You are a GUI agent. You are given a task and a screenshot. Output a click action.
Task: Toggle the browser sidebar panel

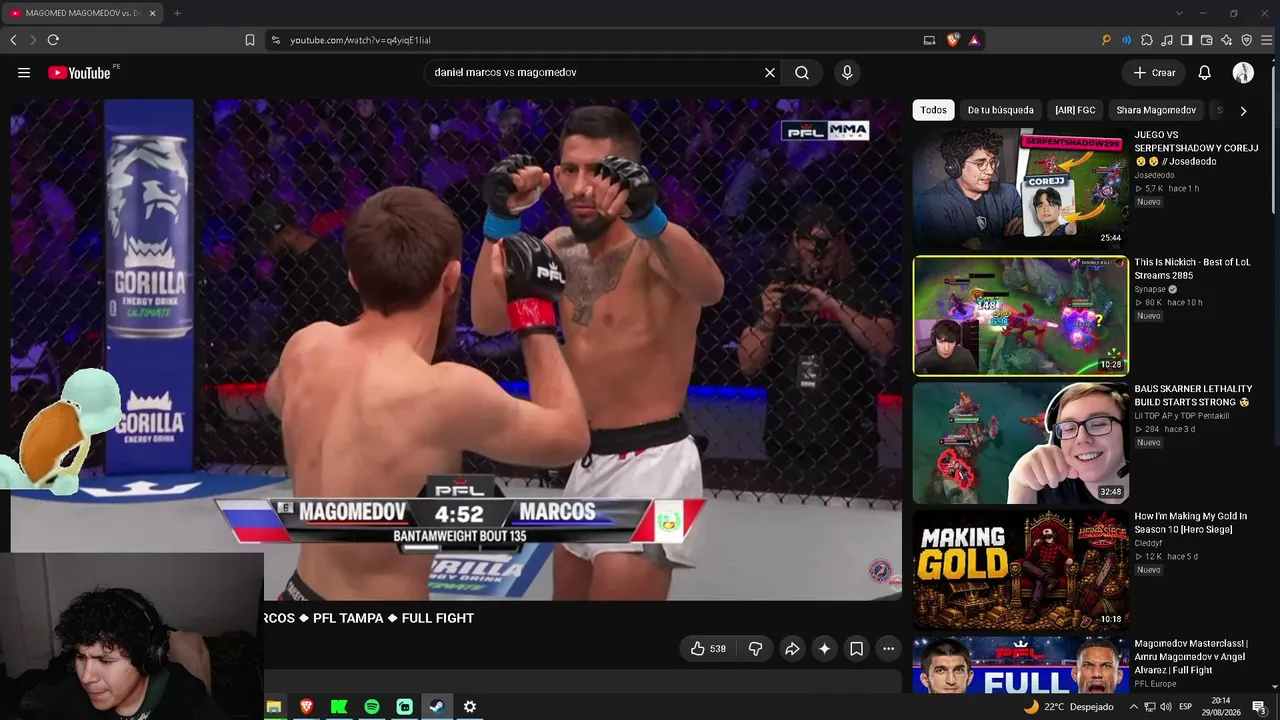tap(1187, 40)
